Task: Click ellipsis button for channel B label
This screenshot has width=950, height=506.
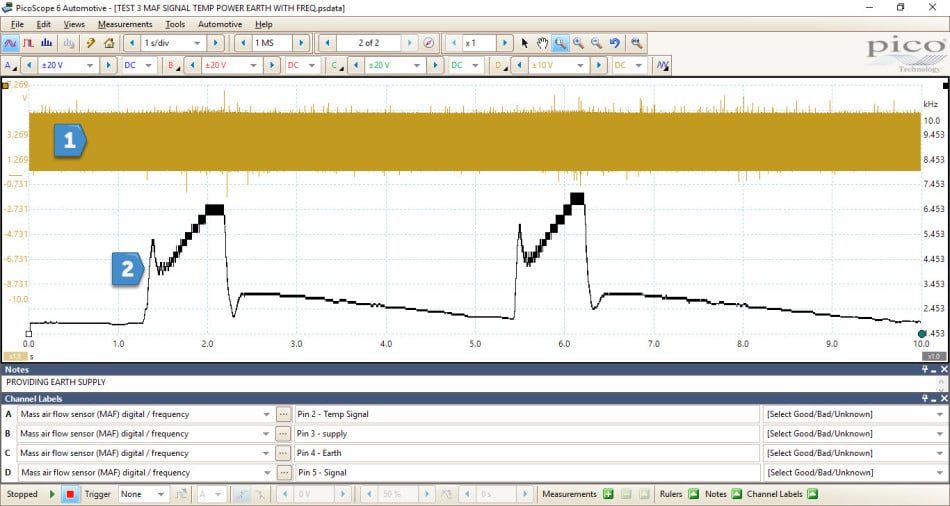Action: [x=283, y=434]
